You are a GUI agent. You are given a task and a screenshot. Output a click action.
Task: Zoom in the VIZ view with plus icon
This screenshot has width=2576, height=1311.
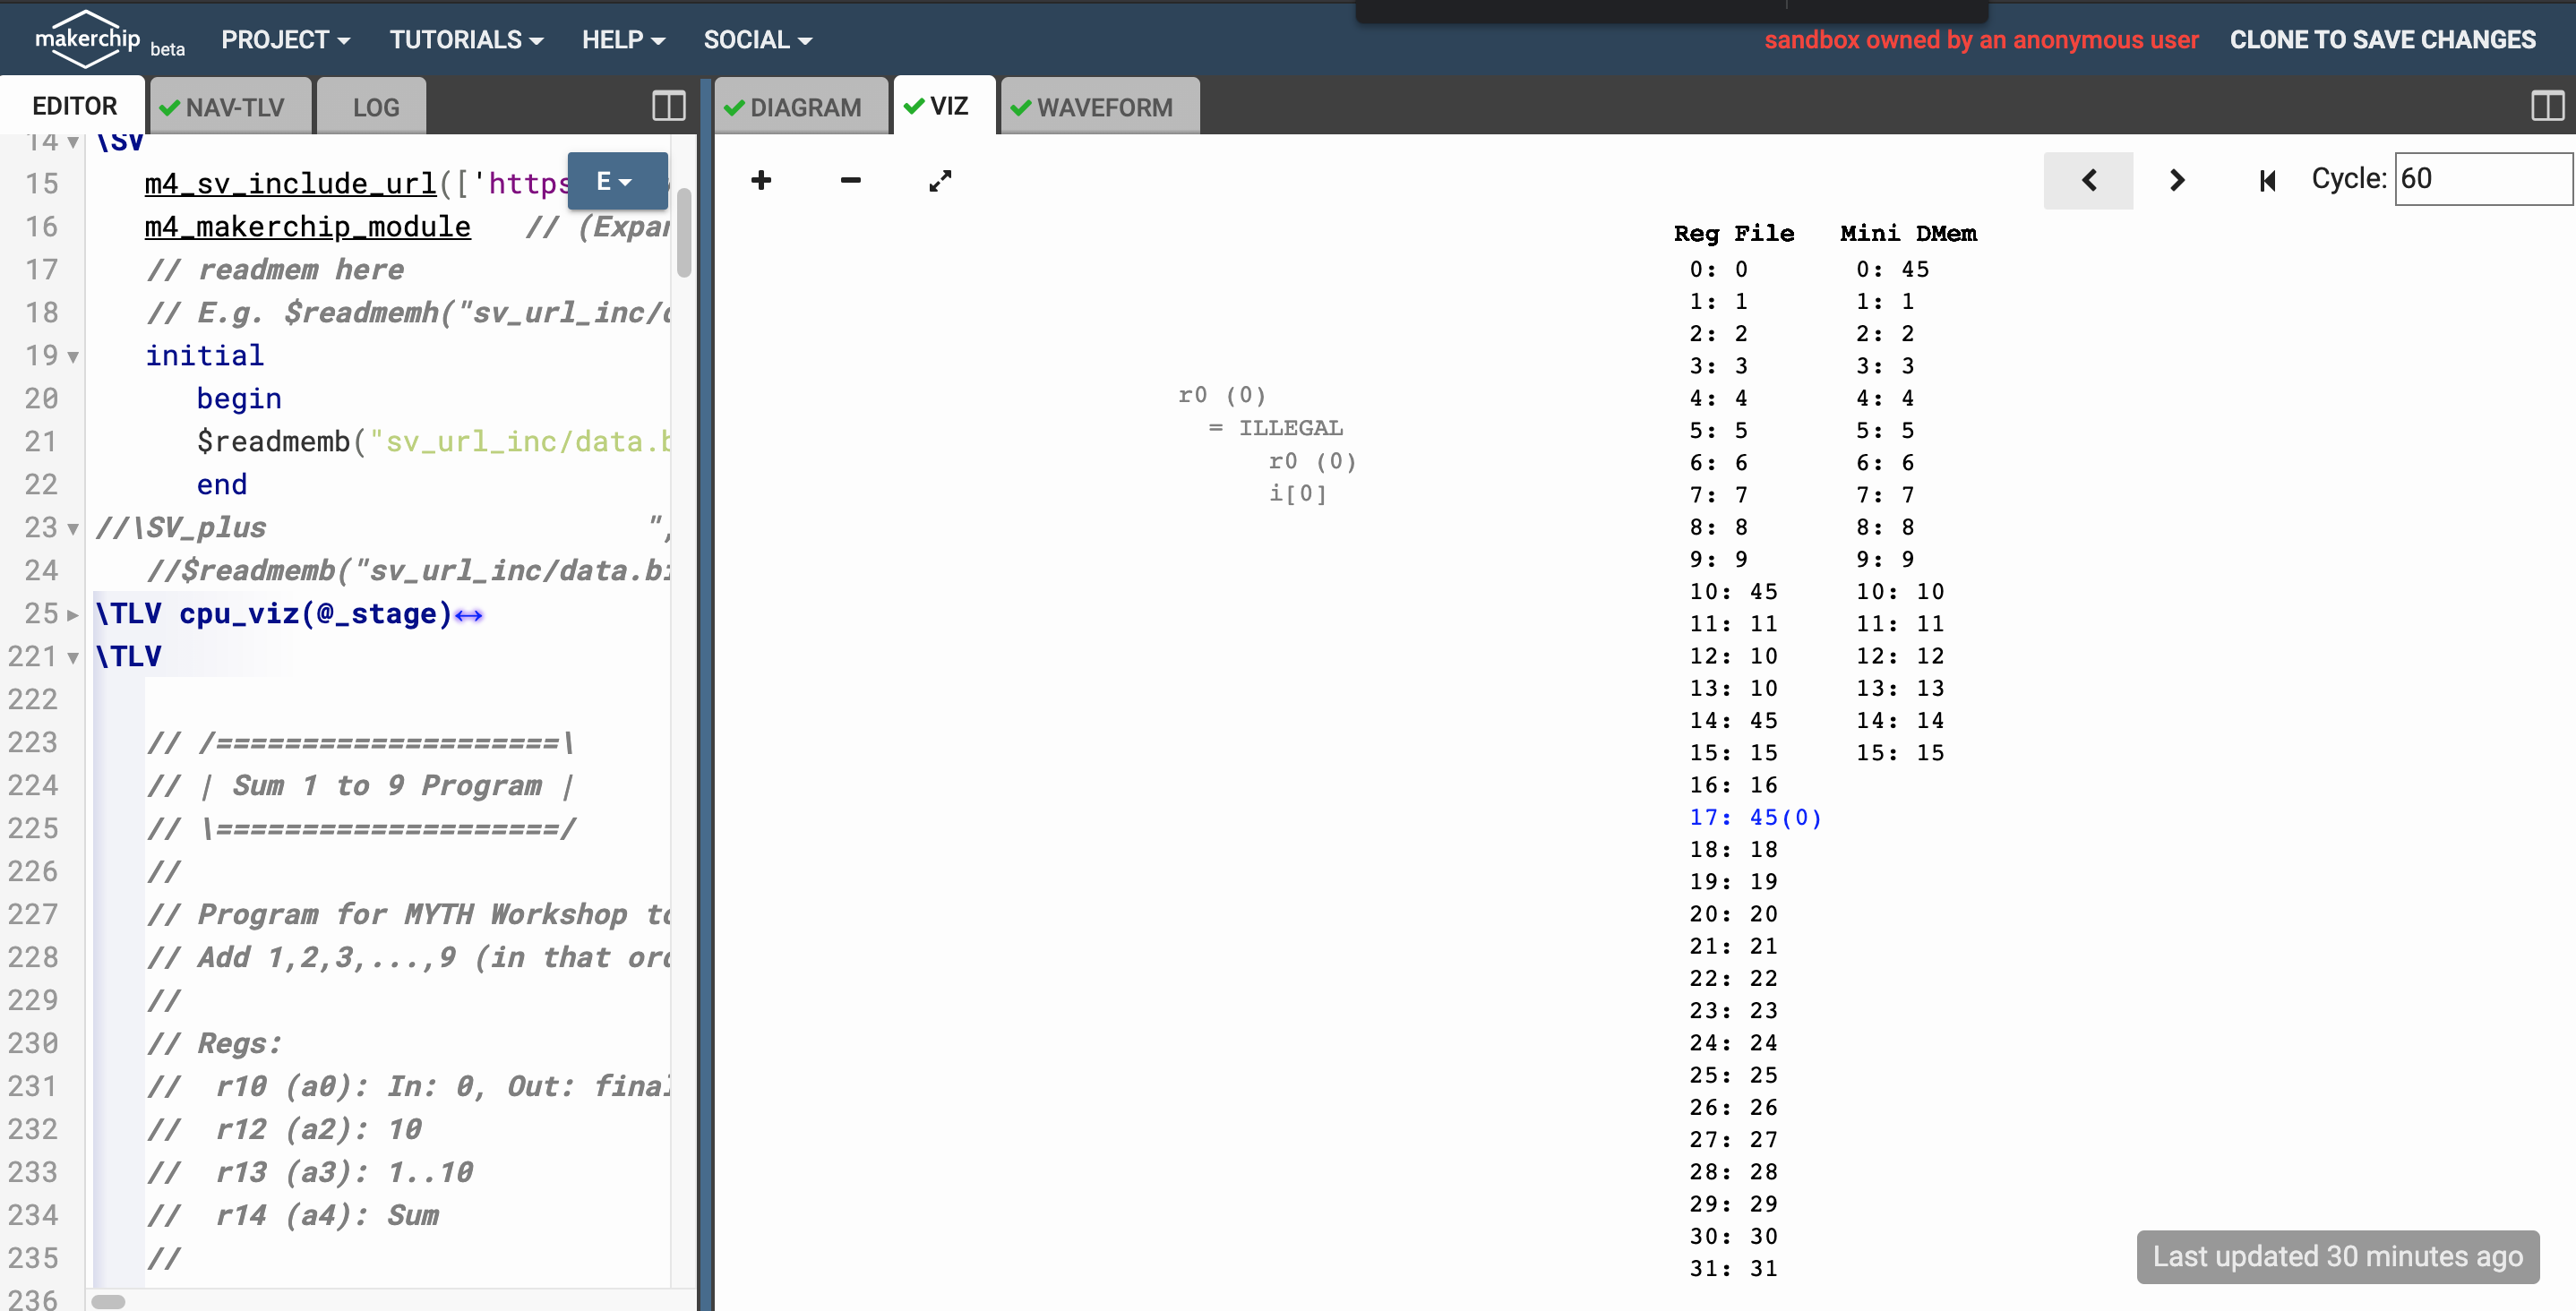(761, 180)
